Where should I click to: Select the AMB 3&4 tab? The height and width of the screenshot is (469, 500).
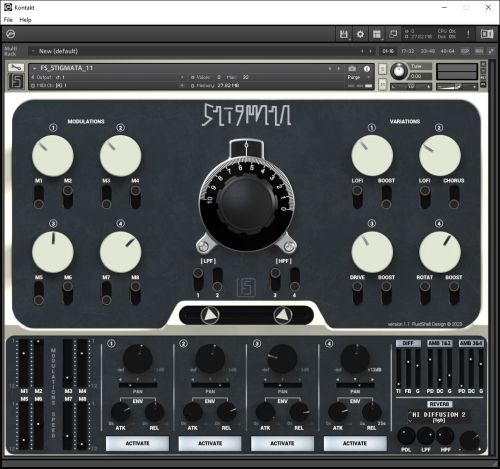click(471, 343)
